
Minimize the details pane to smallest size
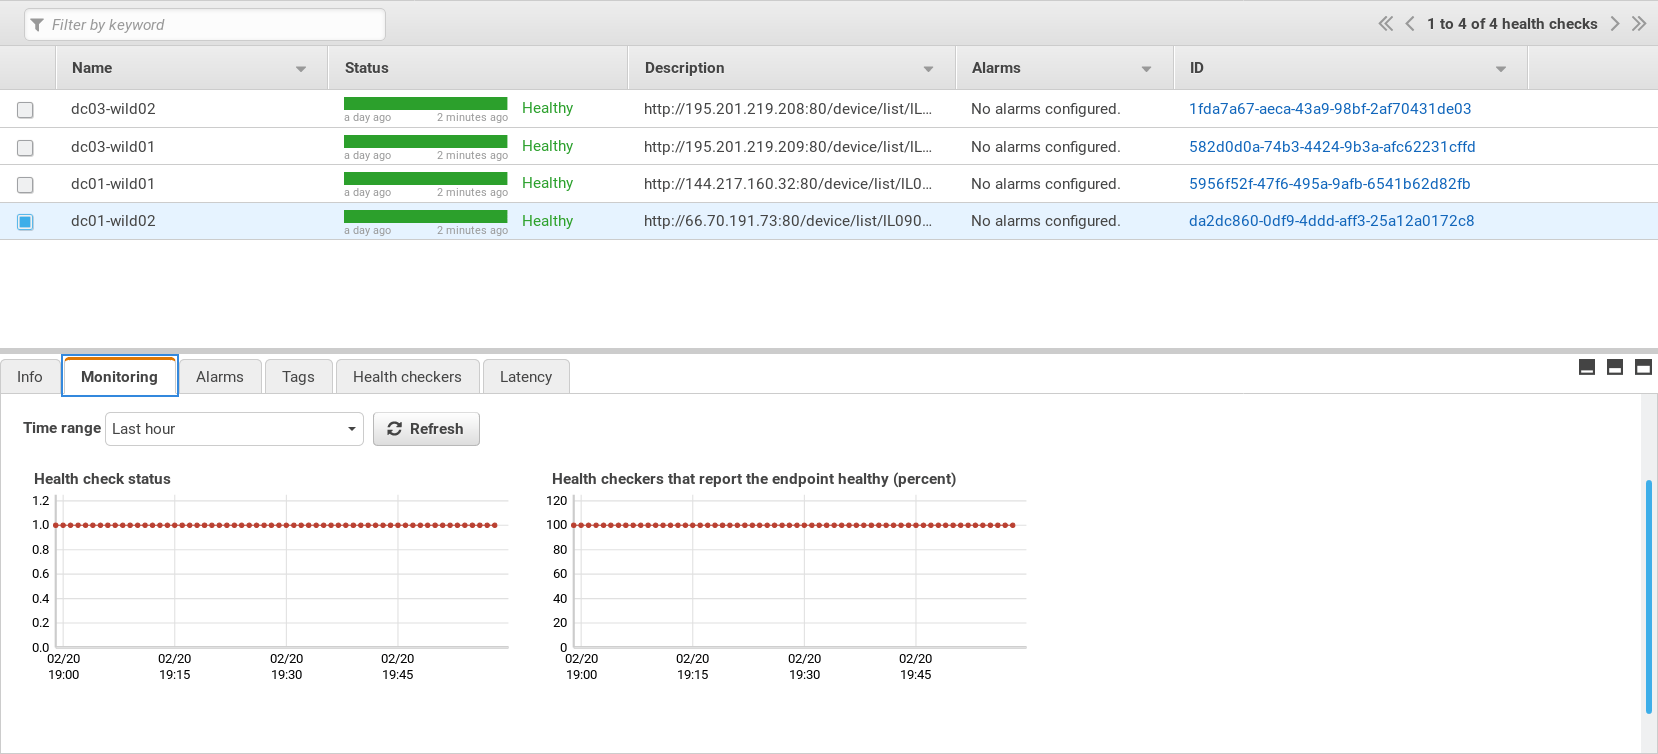(x=1587, y=367)
